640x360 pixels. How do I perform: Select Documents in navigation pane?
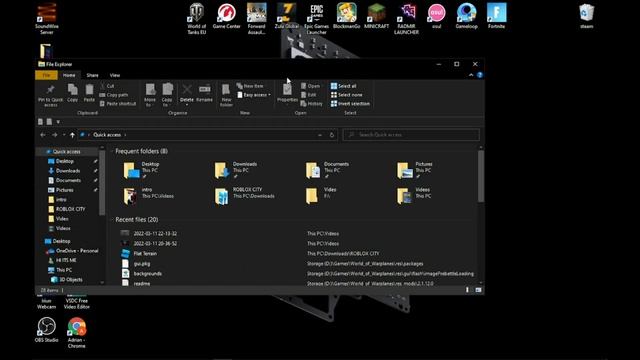[67, 180]
